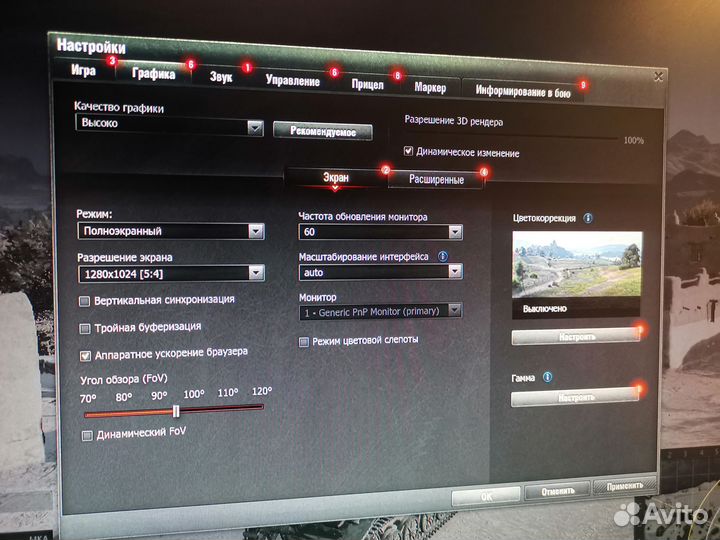Go to the Управление tab
720x540 pixels.
(x=292, y=81)
